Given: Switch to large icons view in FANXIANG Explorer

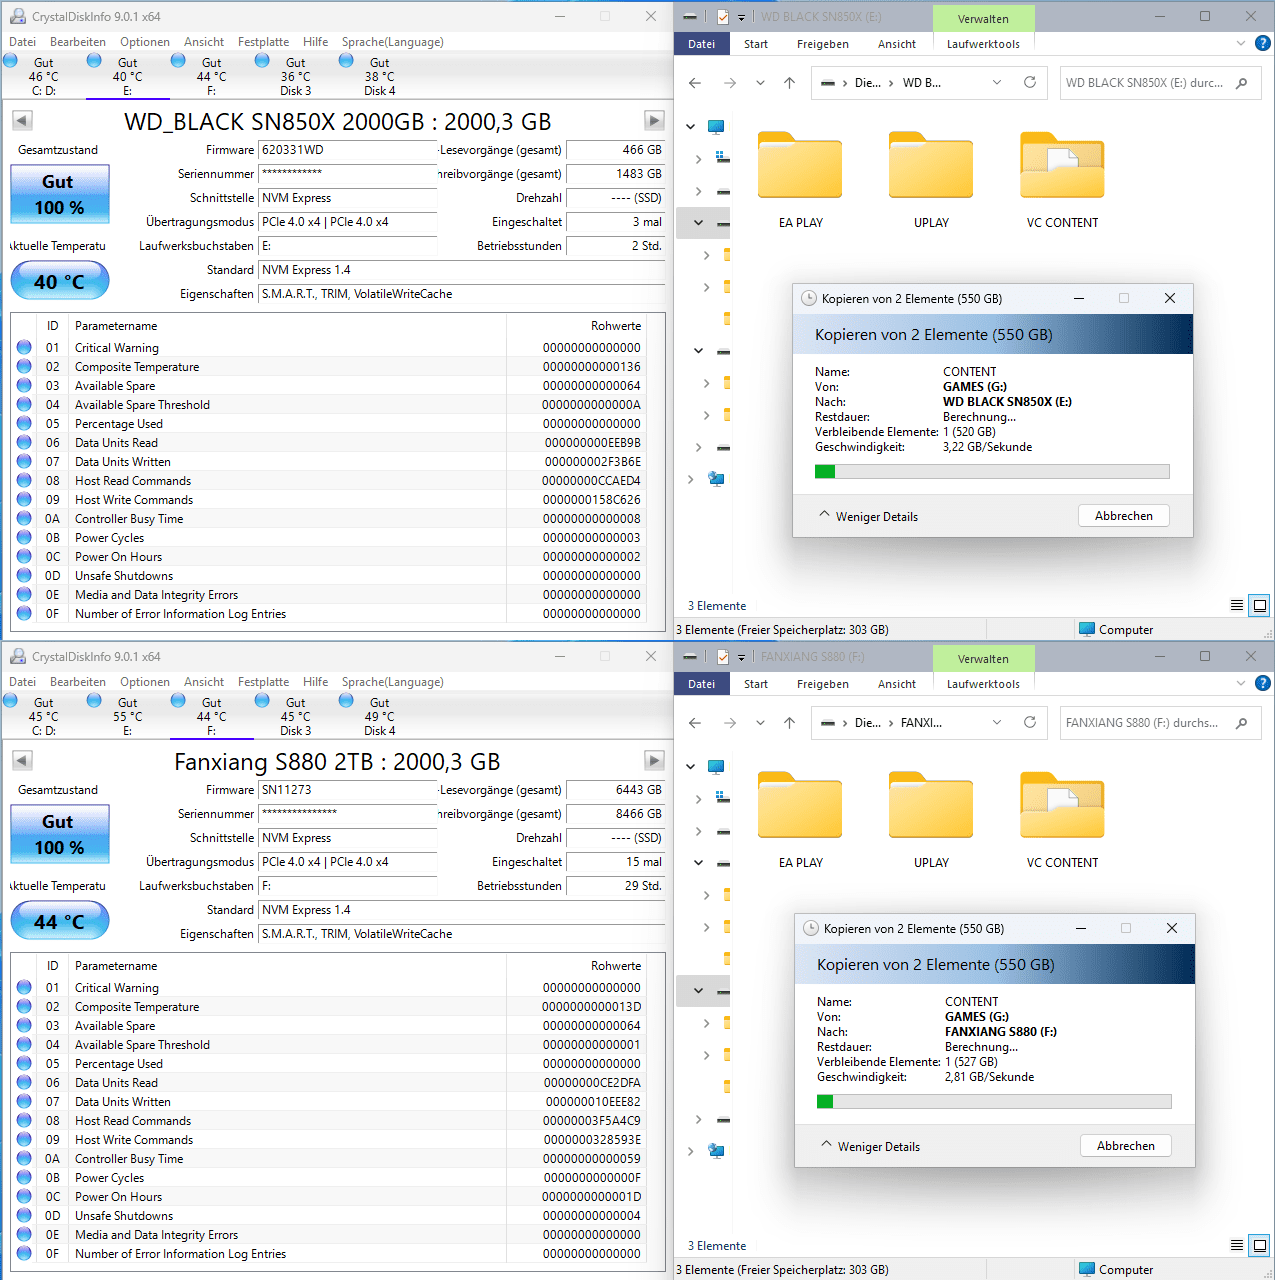Looking at the screenshot, I should click(x=1260, y=1245).
